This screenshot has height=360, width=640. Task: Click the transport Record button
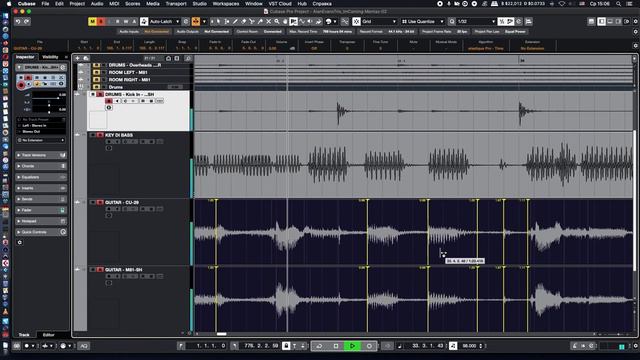click(369, 346)
